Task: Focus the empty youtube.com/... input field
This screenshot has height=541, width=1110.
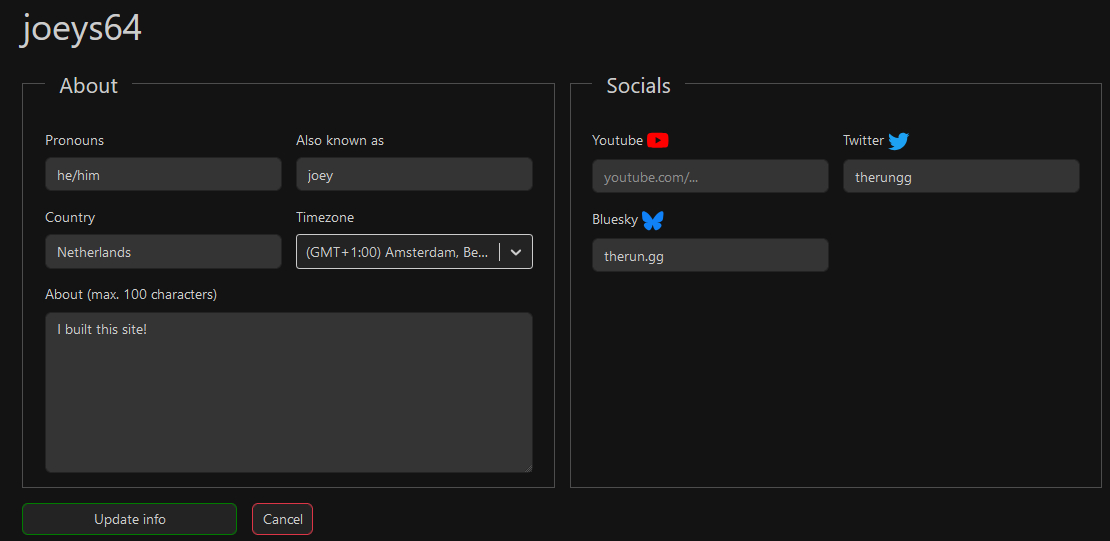Action: click(710, 177)
